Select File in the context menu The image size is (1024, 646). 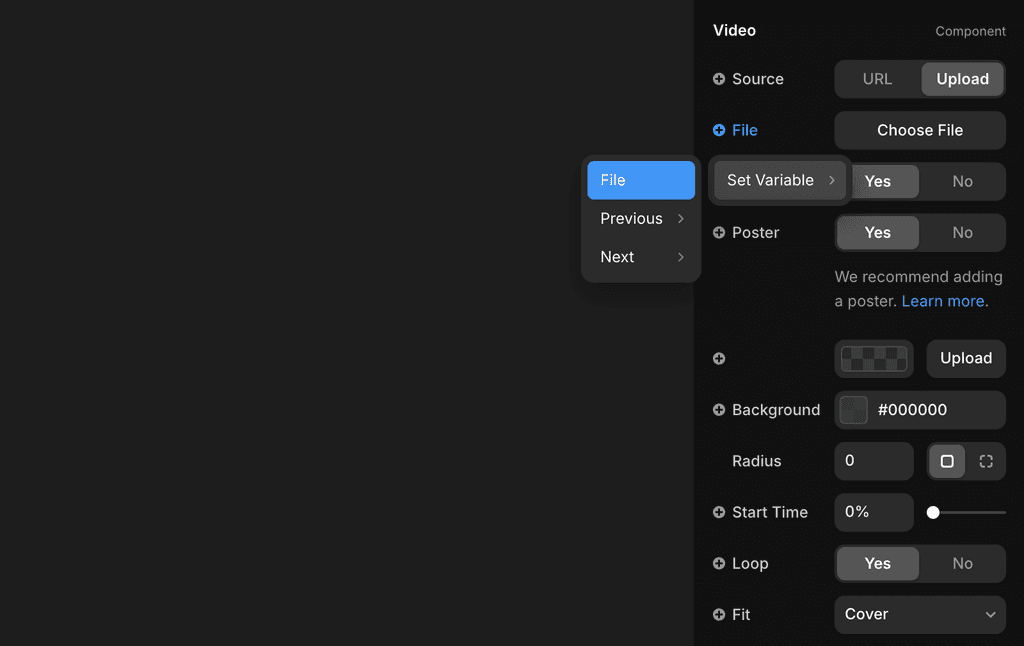point(640,180)
